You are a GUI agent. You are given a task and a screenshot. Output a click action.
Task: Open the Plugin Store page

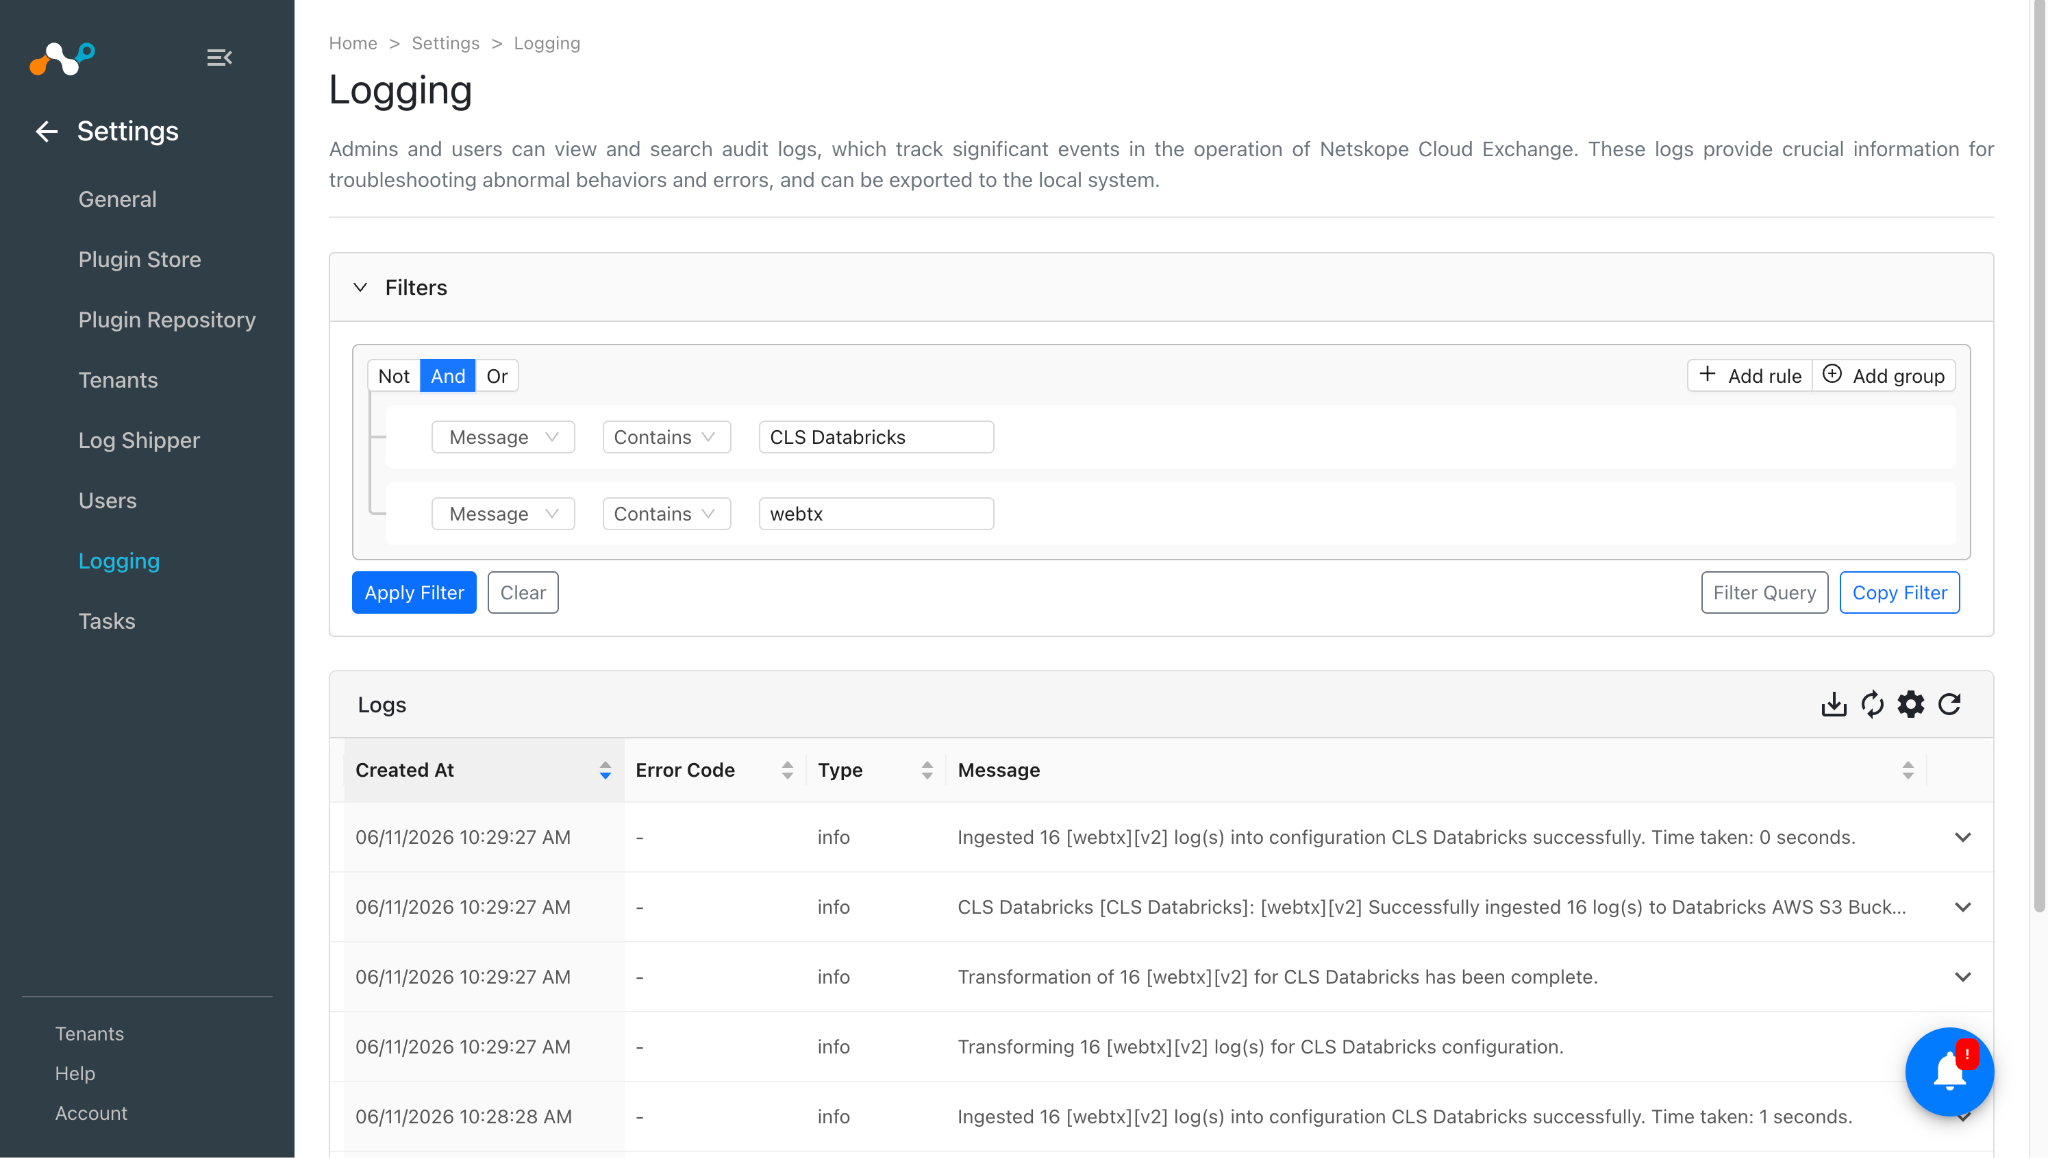click(x=140, y=259)
